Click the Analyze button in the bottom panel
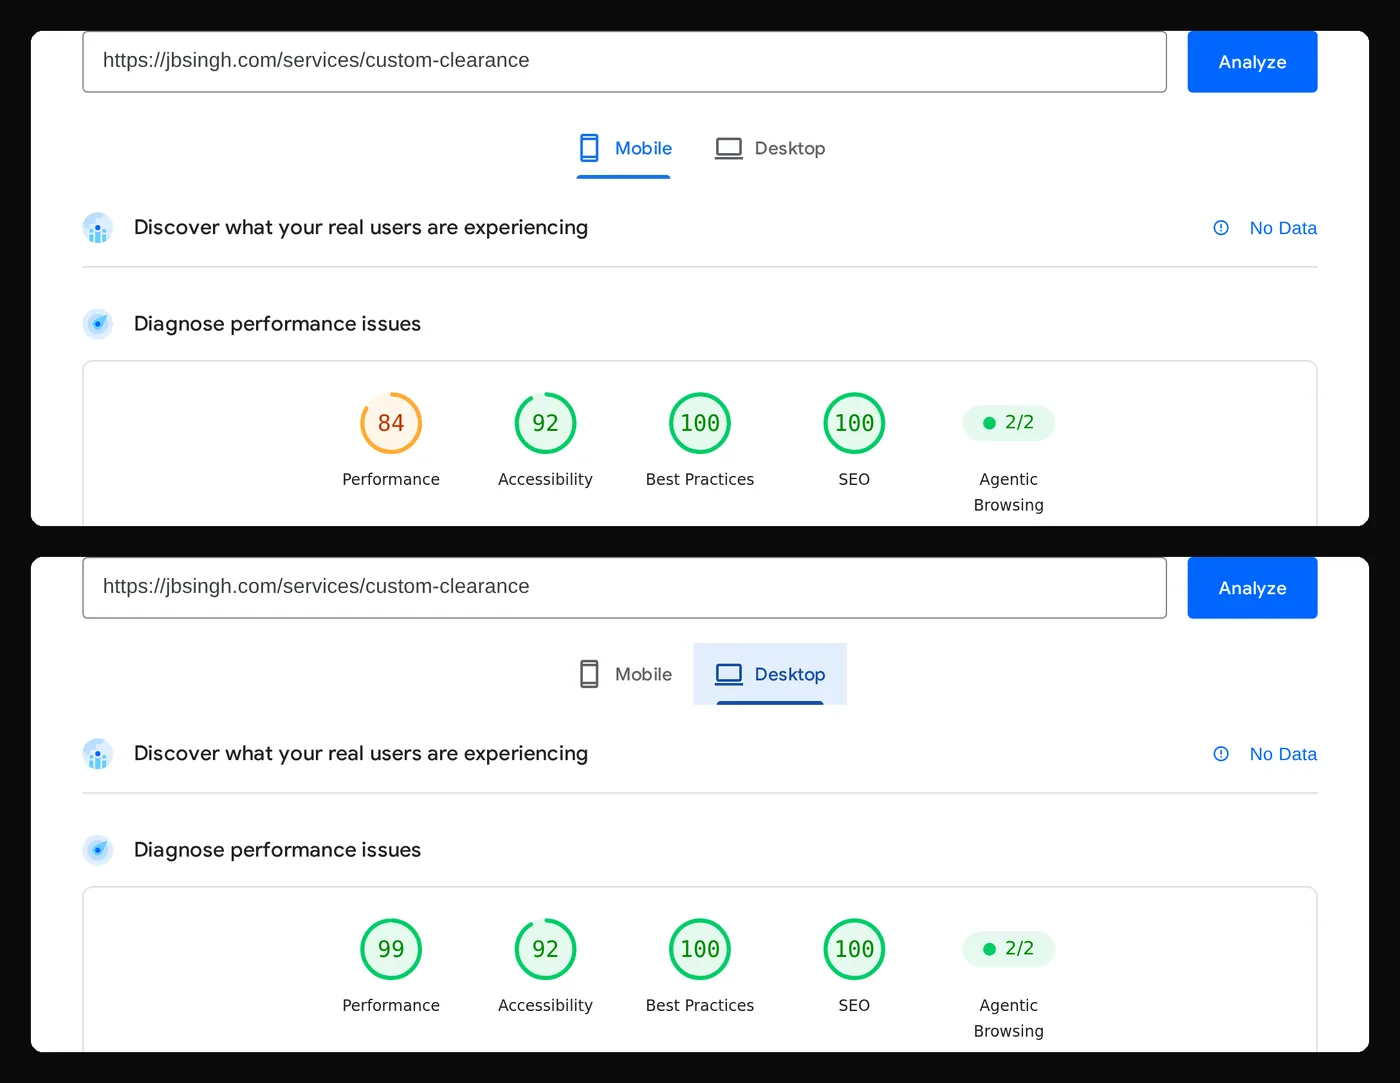Image resolution: width=1400 pixels, height=1083 pixels. pyautogui.click(x=1252, y=588)
